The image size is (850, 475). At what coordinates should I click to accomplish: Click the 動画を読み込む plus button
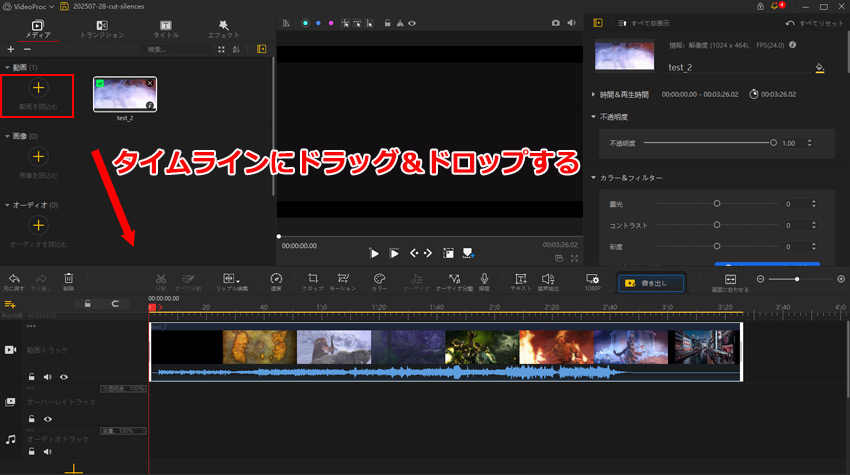click(x=38, y=88)
